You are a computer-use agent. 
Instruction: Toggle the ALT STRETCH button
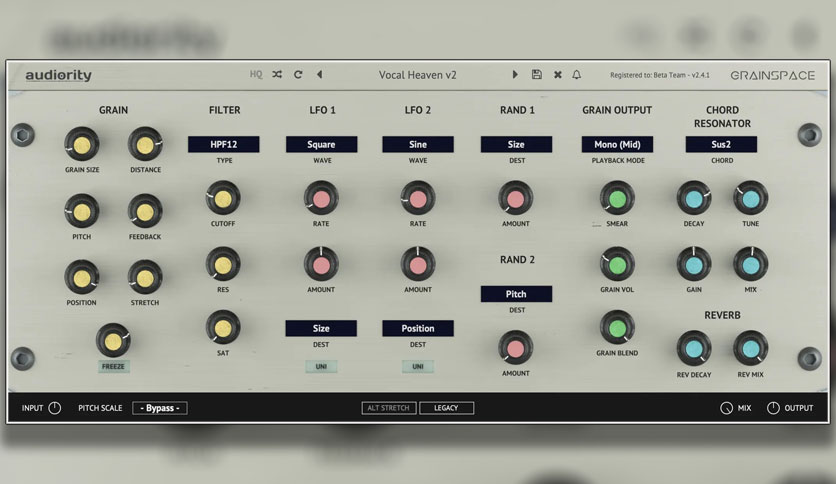coord(389,408)
